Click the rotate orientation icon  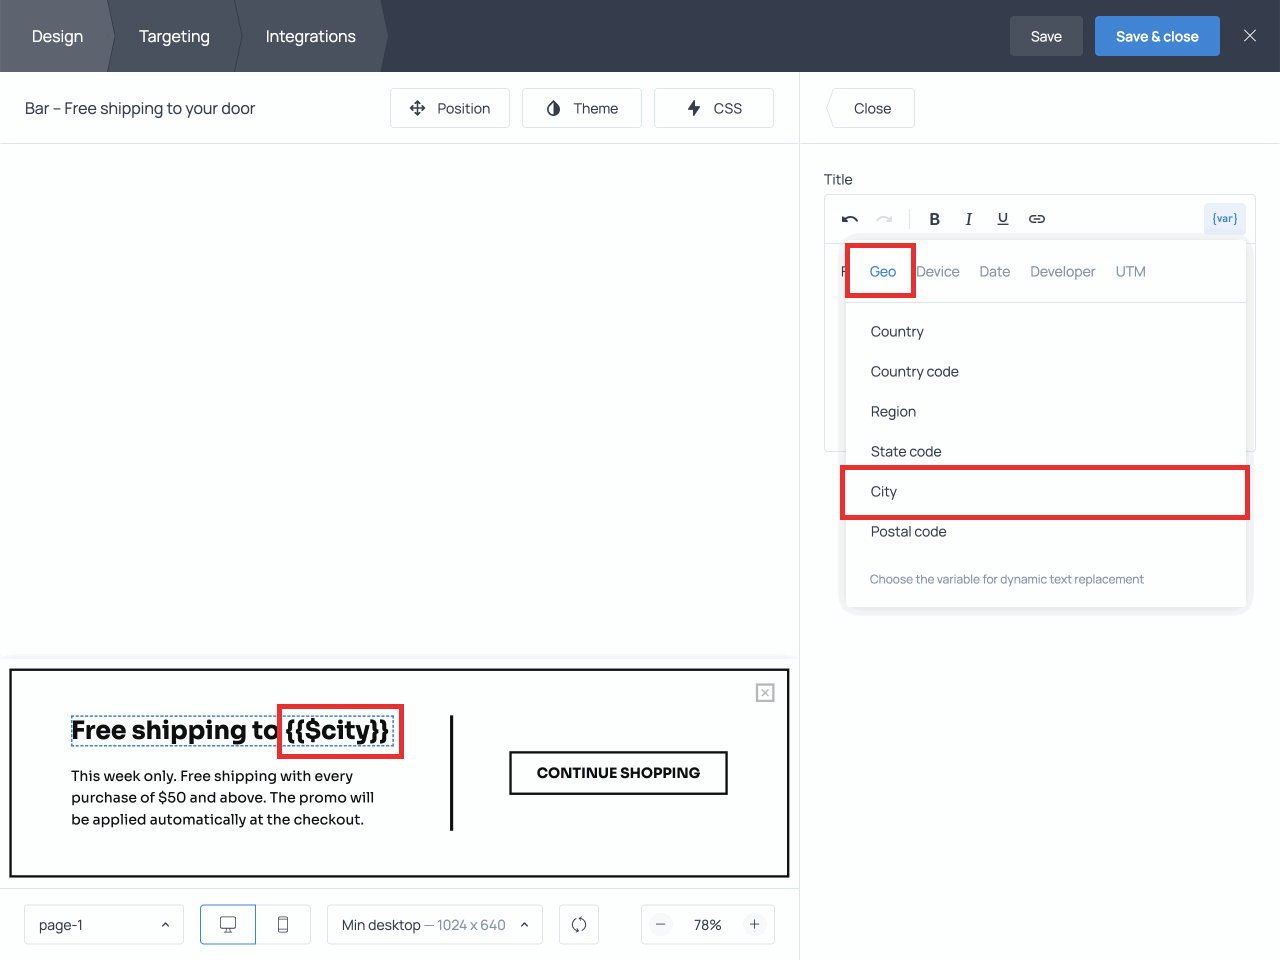[x=579, y=925]
